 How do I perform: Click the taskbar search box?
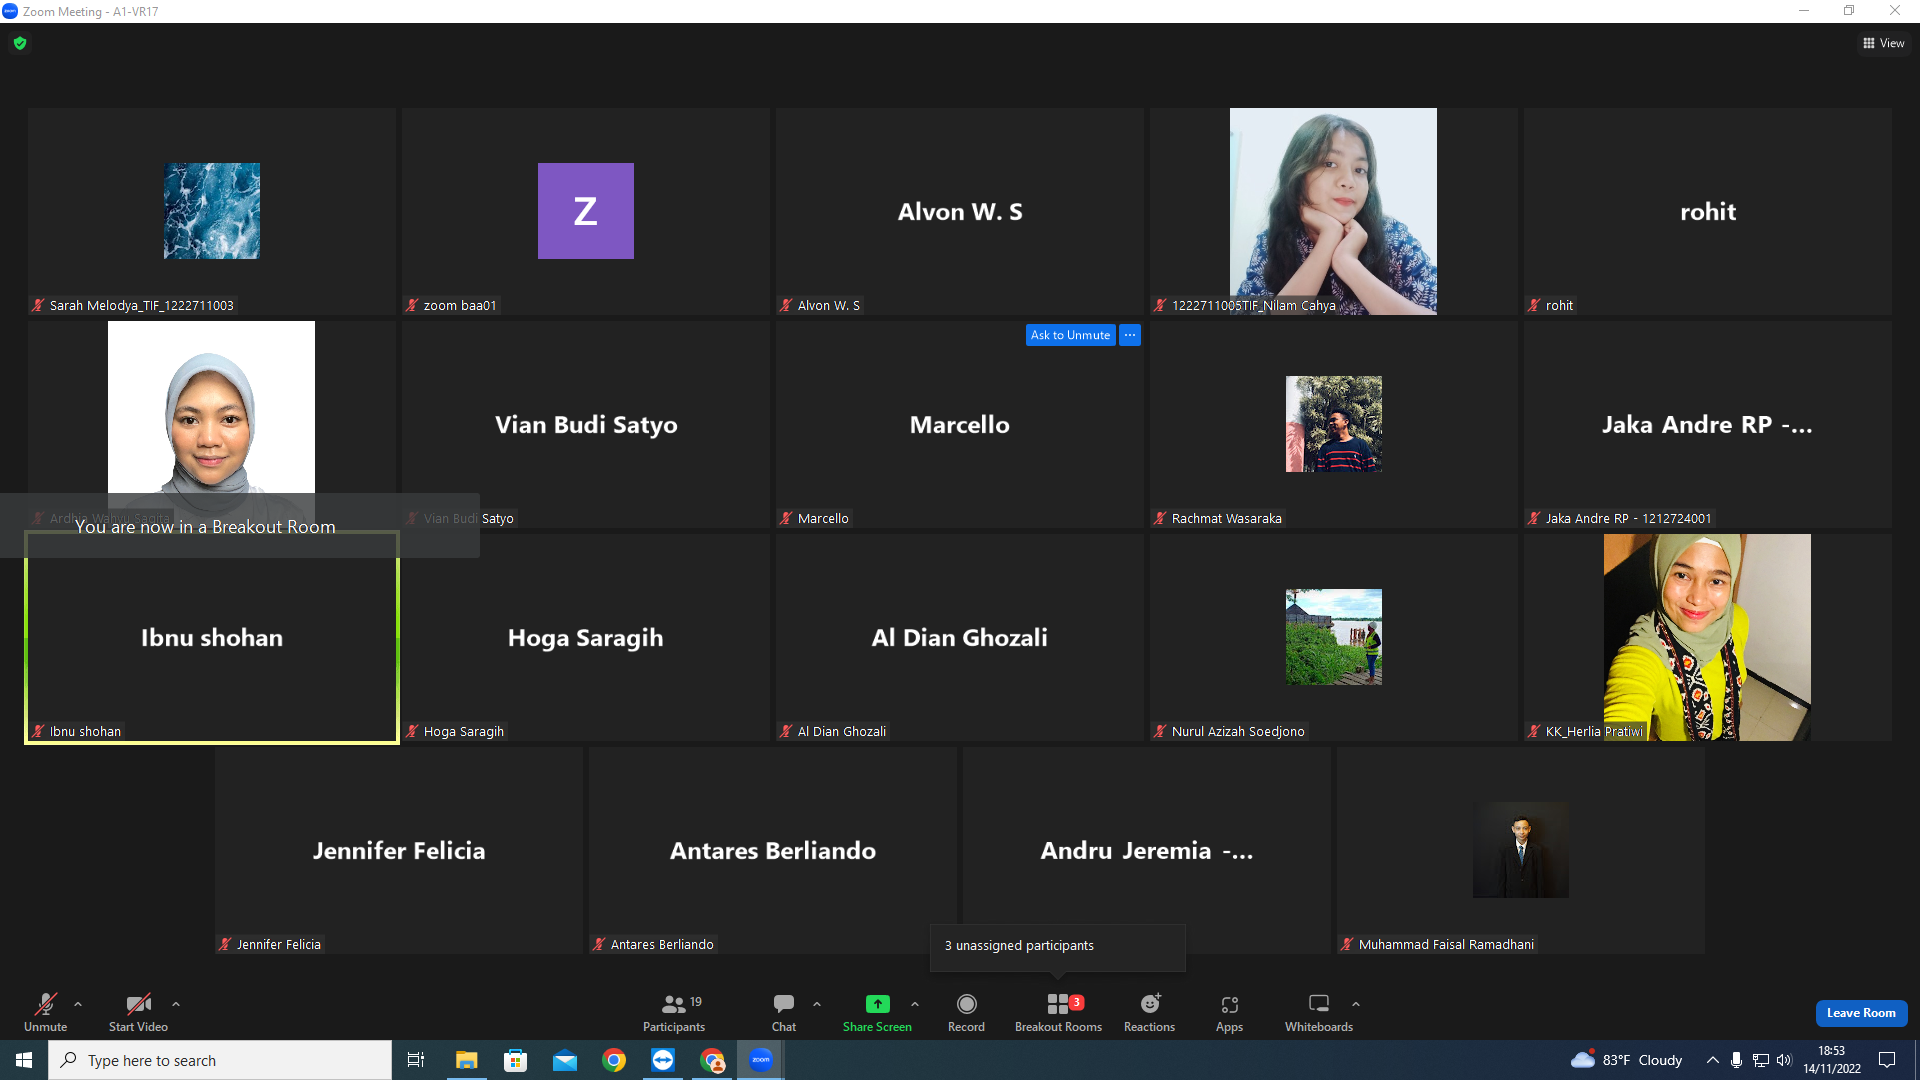[x=220, y=1060]
